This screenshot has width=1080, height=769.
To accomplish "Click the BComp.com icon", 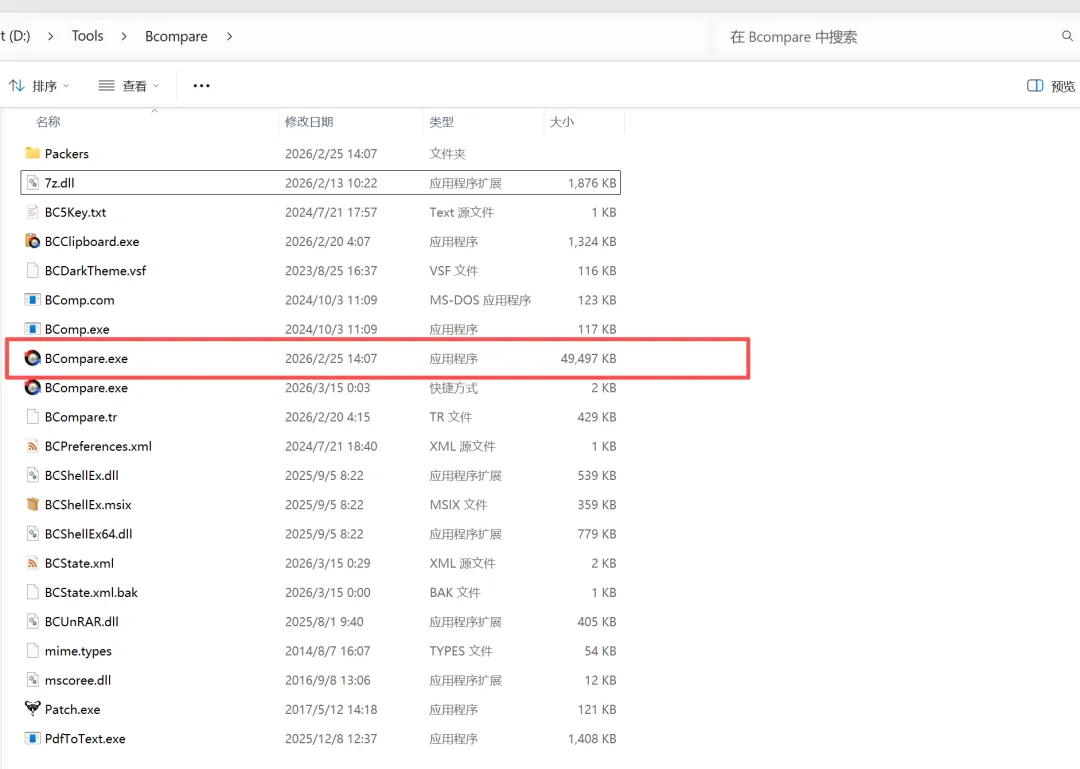I will (32, 300).
